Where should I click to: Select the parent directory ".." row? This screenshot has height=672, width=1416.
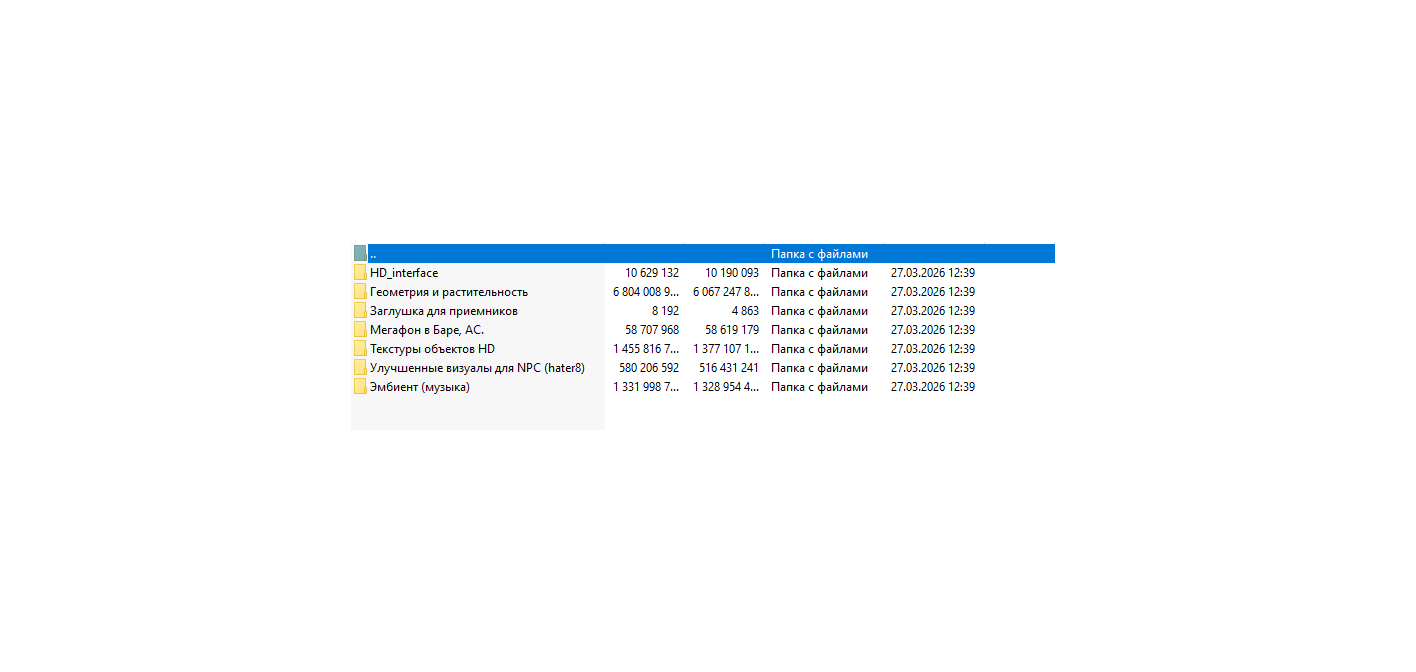704,254
